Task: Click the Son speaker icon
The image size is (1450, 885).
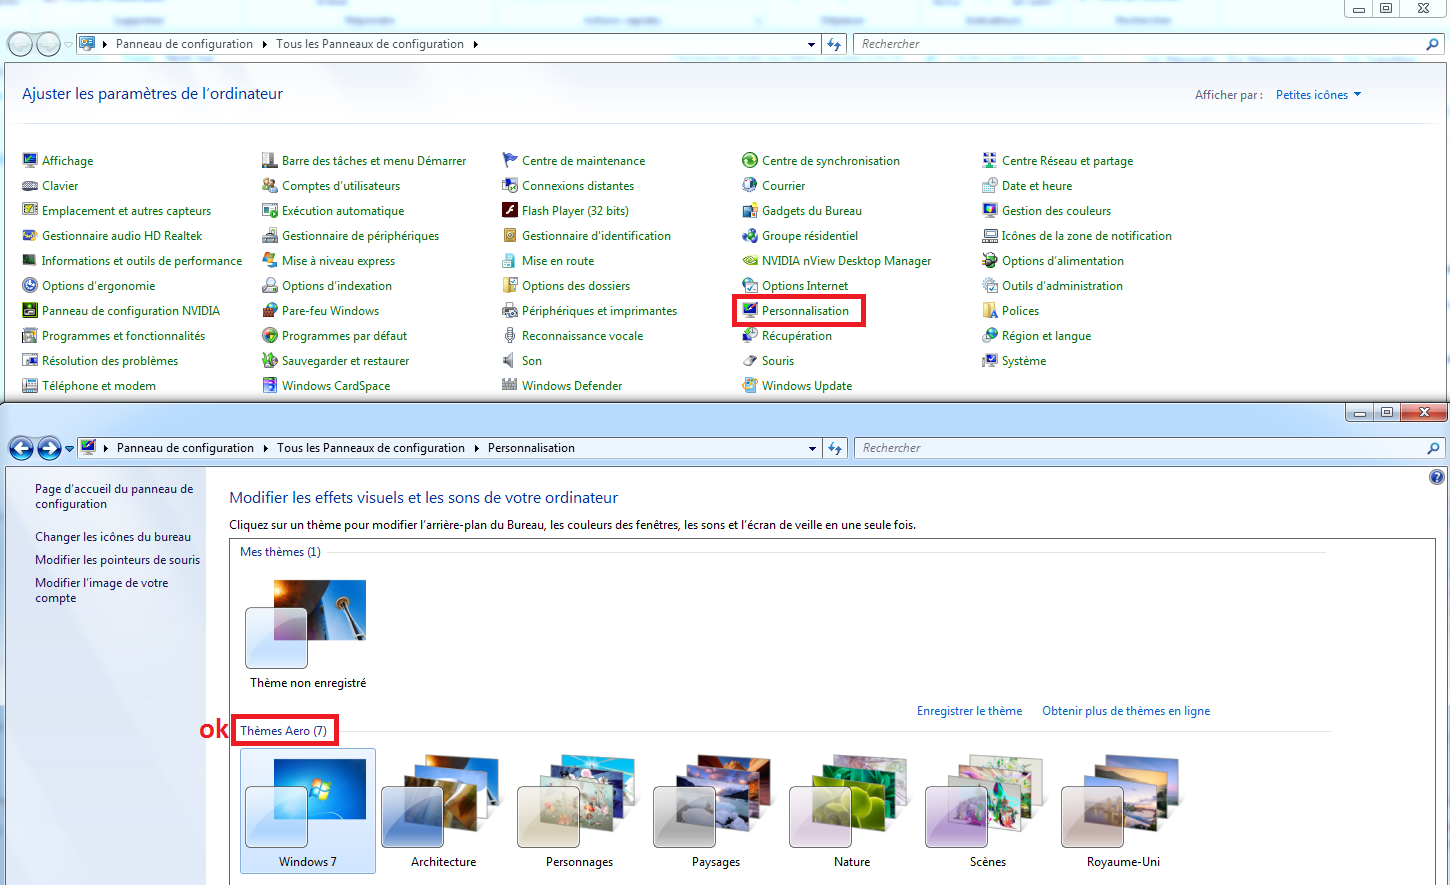Action: point(510,360)
